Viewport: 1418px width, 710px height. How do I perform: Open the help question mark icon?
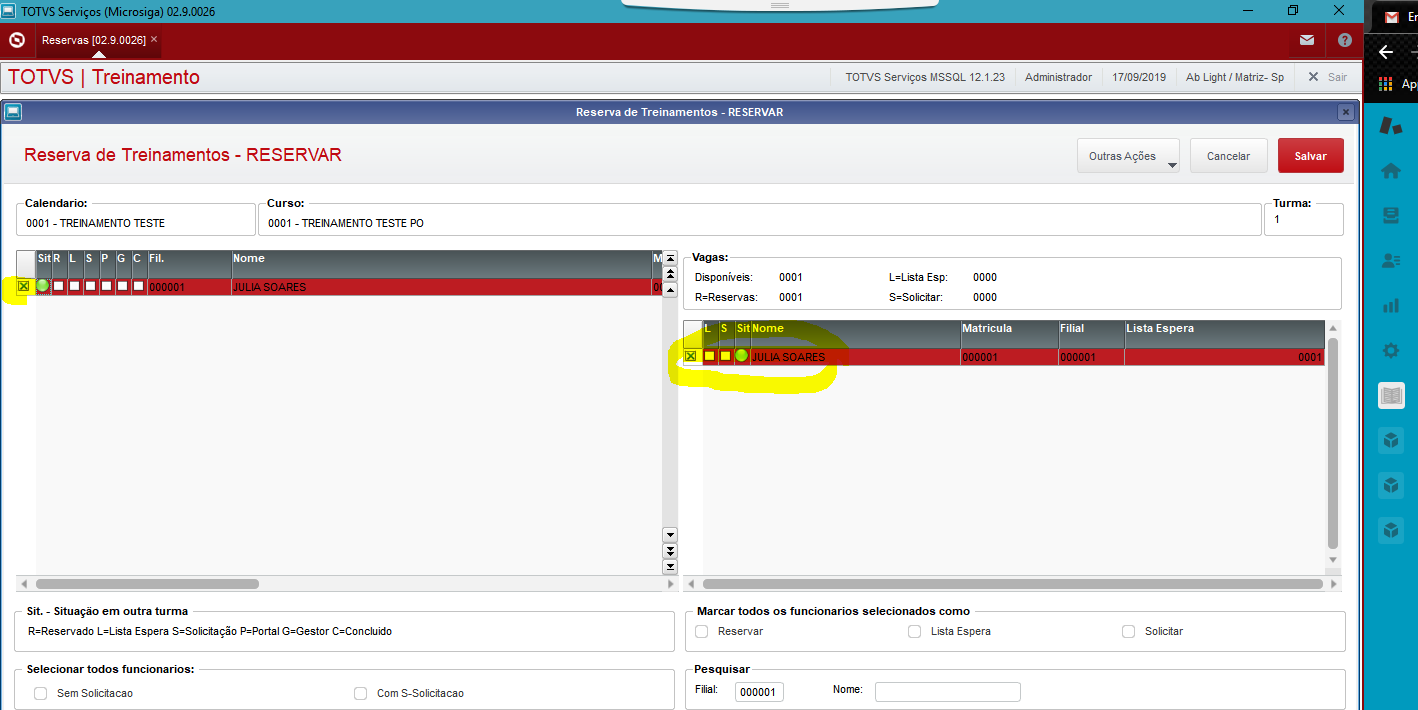1345,41
